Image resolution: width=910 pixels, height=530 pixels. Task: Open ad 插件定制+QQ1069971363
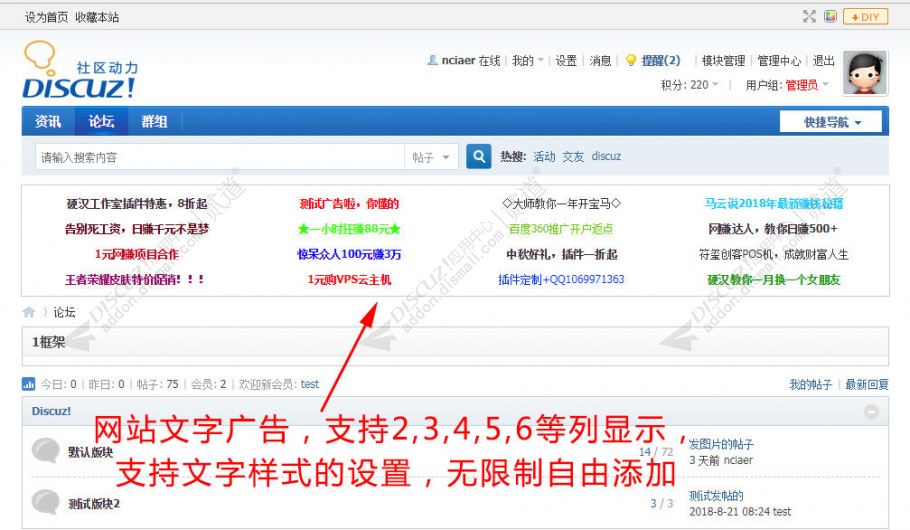click(x=561, y=280)
